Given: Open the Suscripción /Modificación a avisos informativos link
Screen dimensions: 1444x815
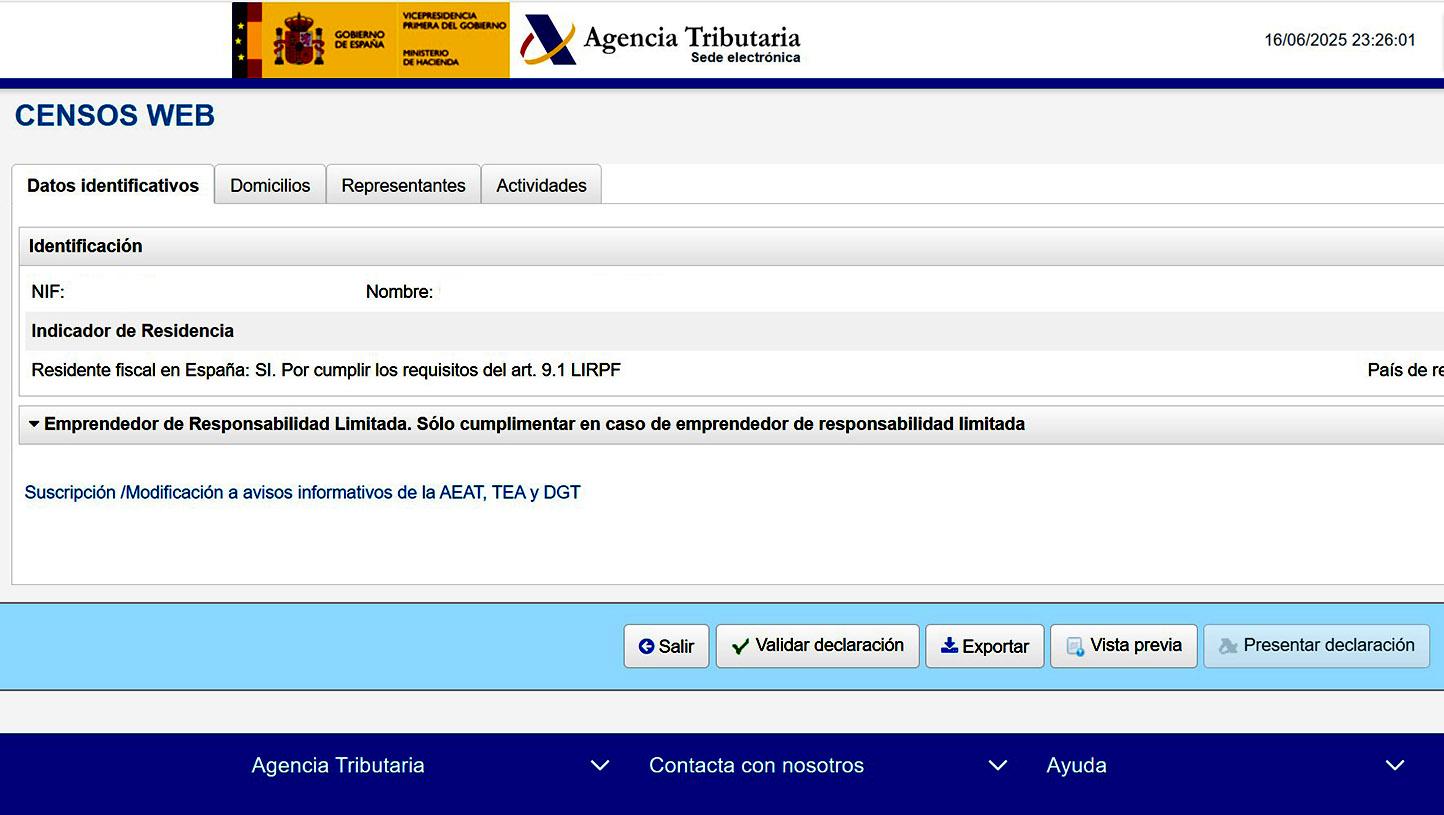Looking at the screenshot, I should click(x=302, y=492).
